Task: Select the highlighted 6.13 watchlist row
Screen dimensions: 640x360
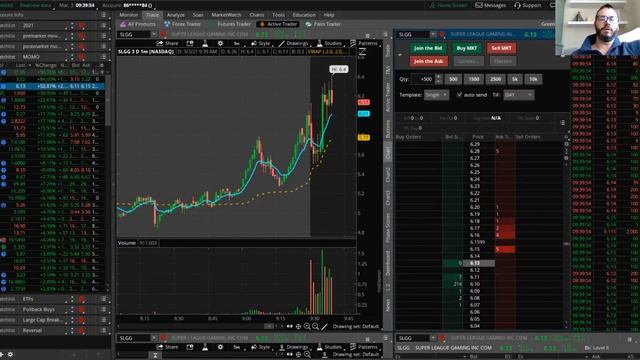Action: (x=52, y=86)
